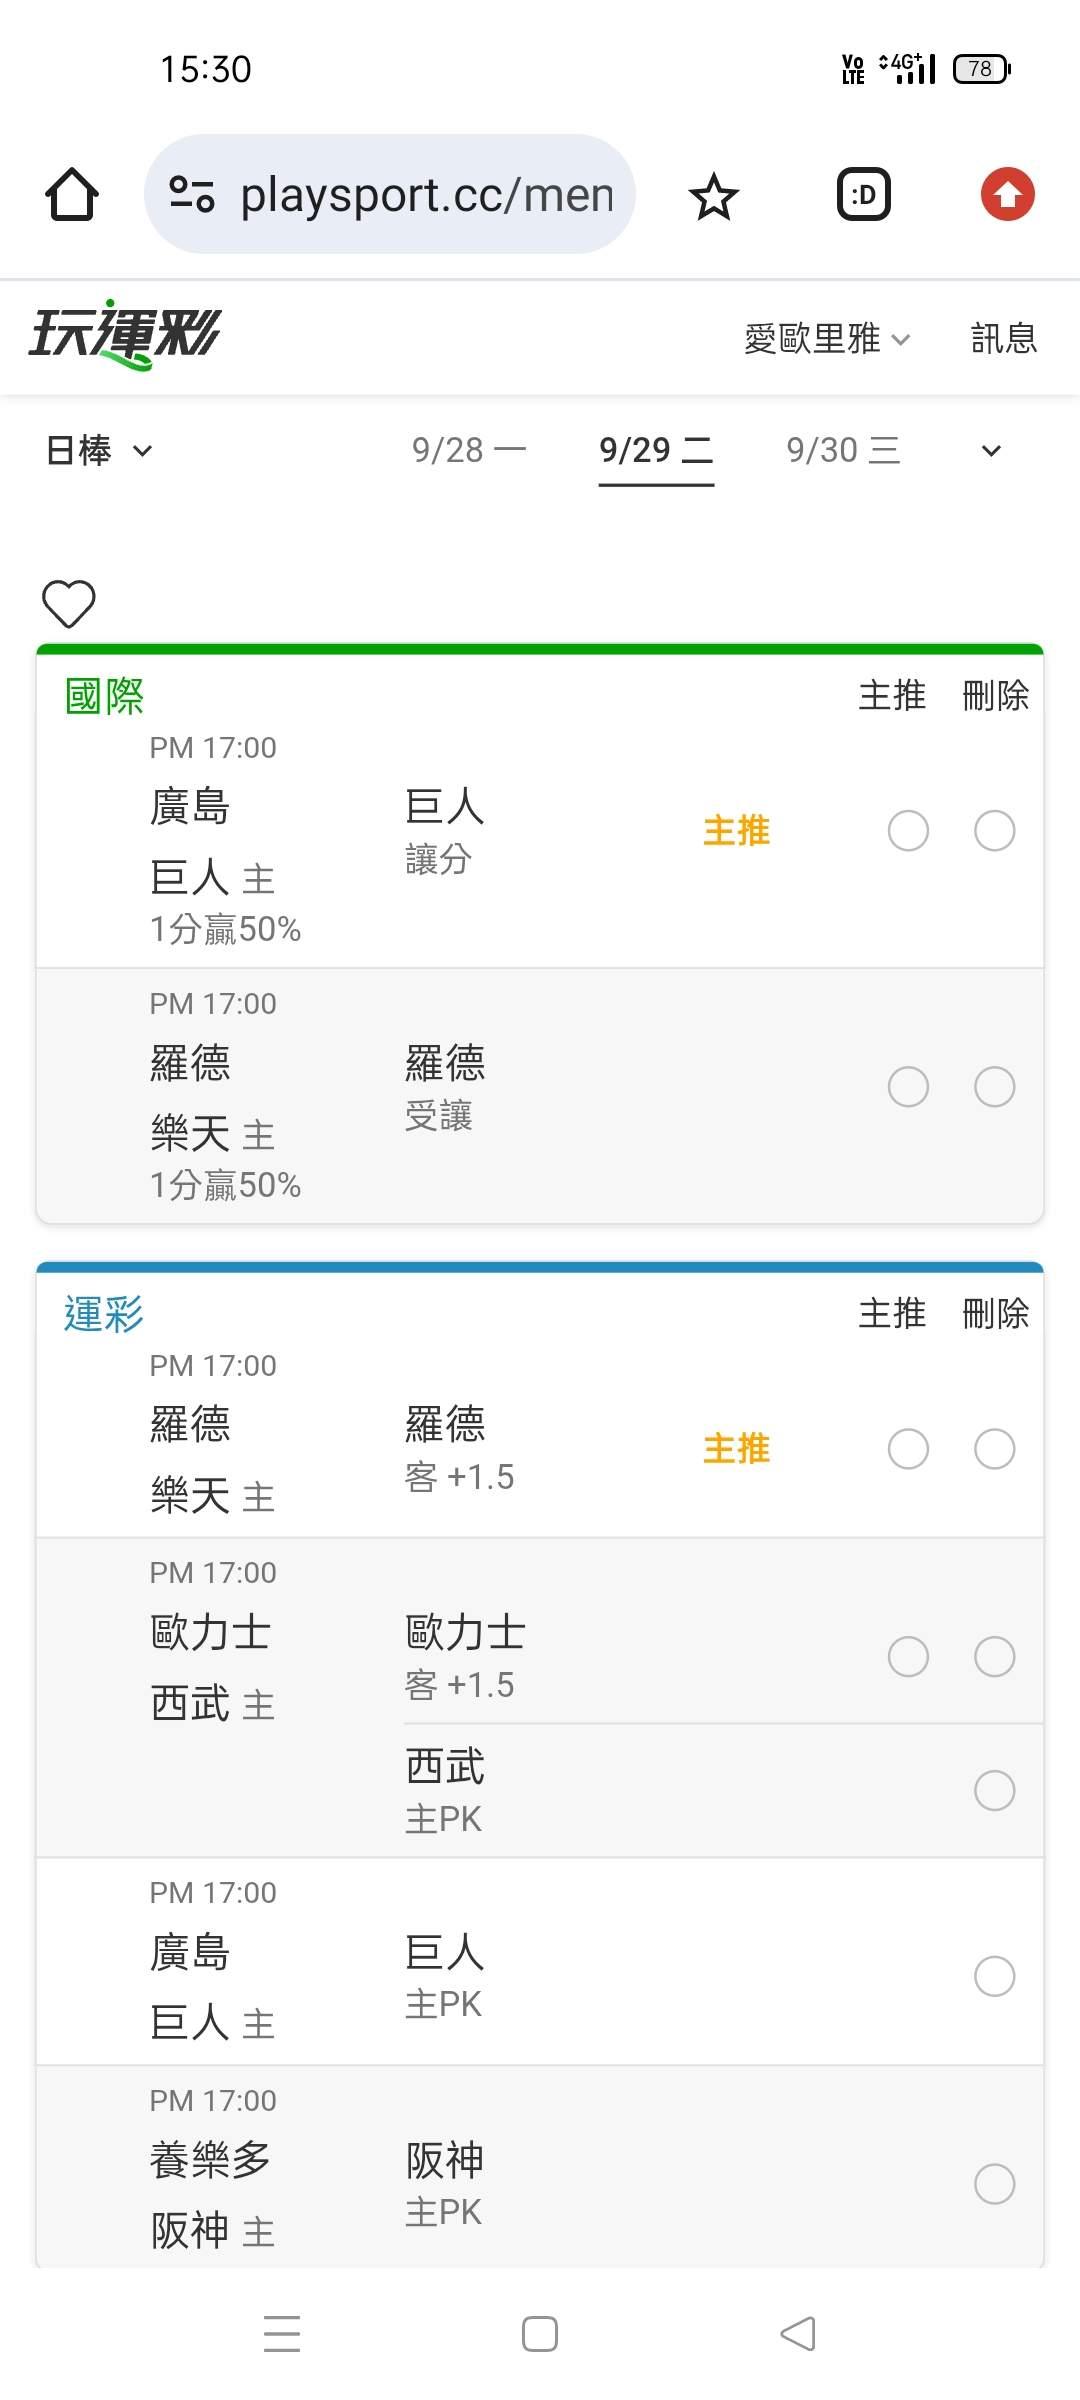Tap the 運彩 section heading
This screenshot has width=1080, height=2400.
click(104, 1314)
